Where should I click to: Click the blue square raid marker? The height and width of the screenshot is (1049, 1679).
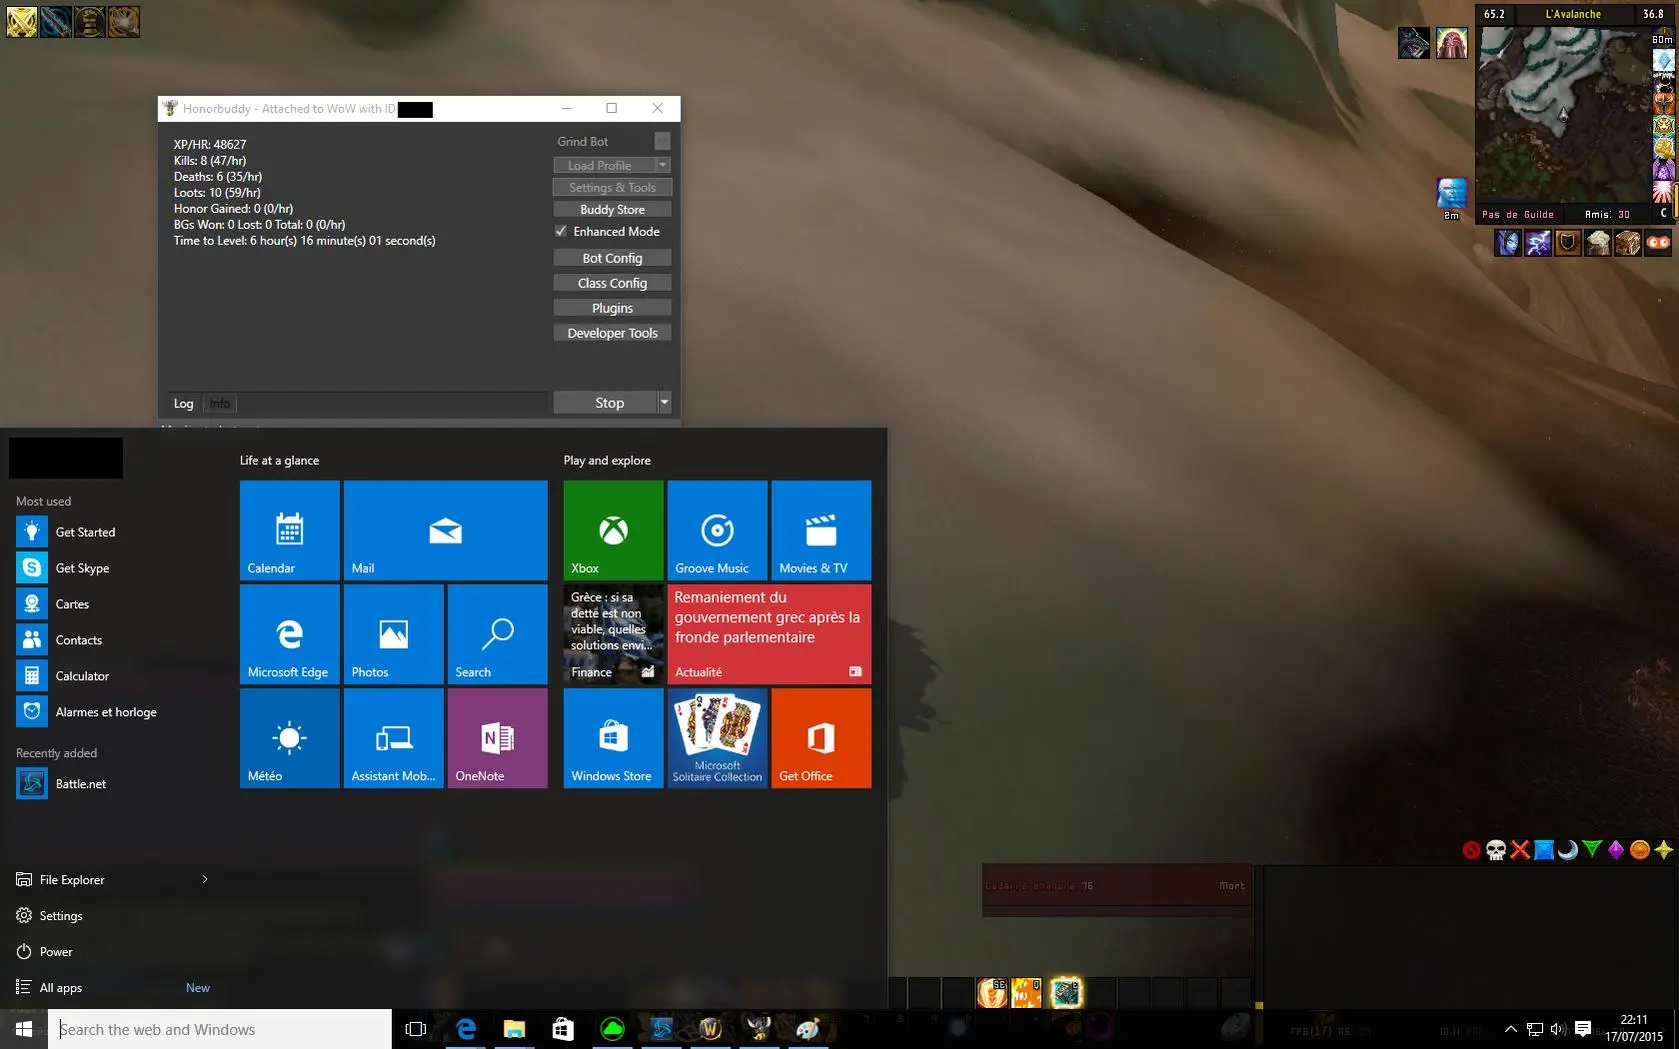[1544, 850]
